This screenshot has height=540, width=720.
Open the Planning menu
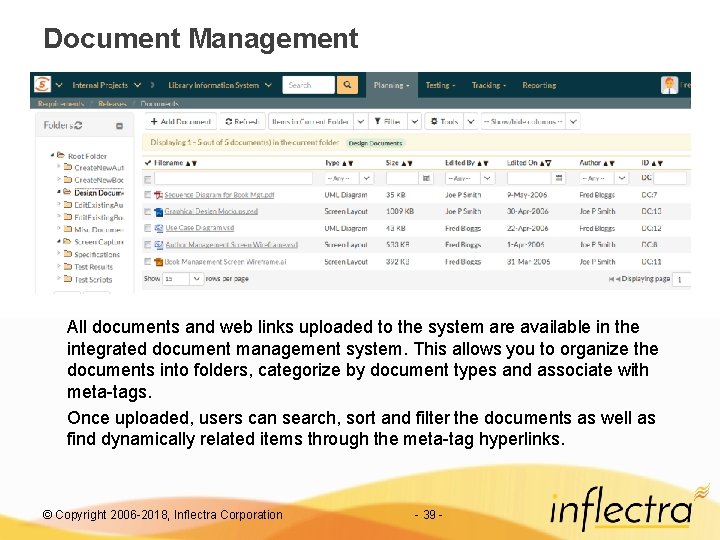[392, 85]
